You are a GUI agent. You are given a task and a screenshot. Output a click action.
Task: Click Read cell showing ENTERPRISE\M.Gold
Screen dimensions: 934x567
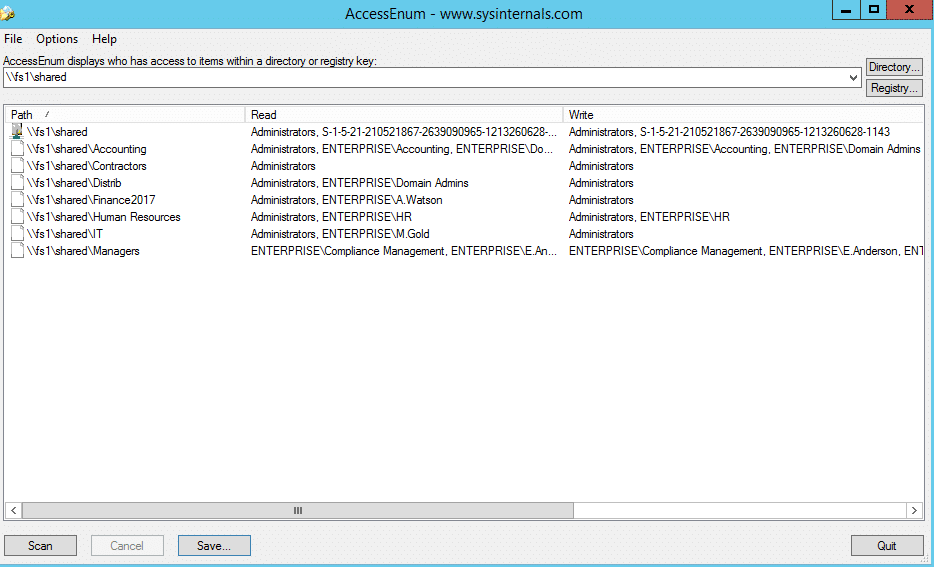click(340, 233)
